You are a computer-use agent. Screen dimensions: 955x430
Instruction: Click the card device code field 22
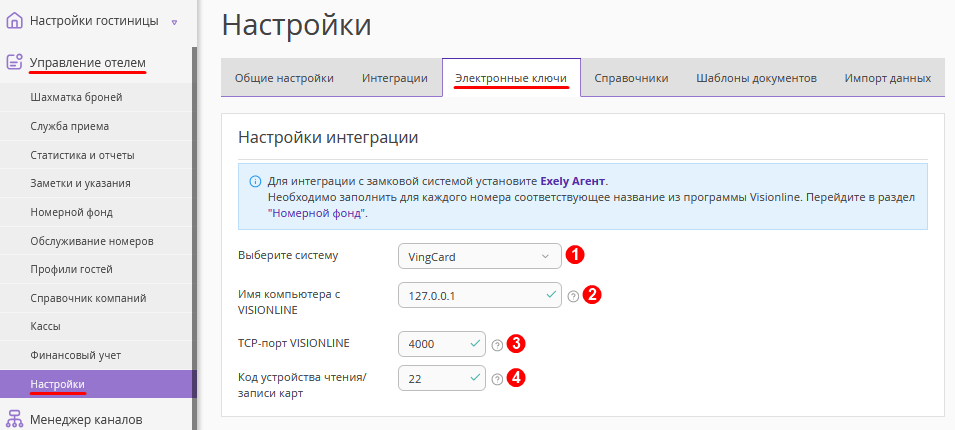pos(442,378)
